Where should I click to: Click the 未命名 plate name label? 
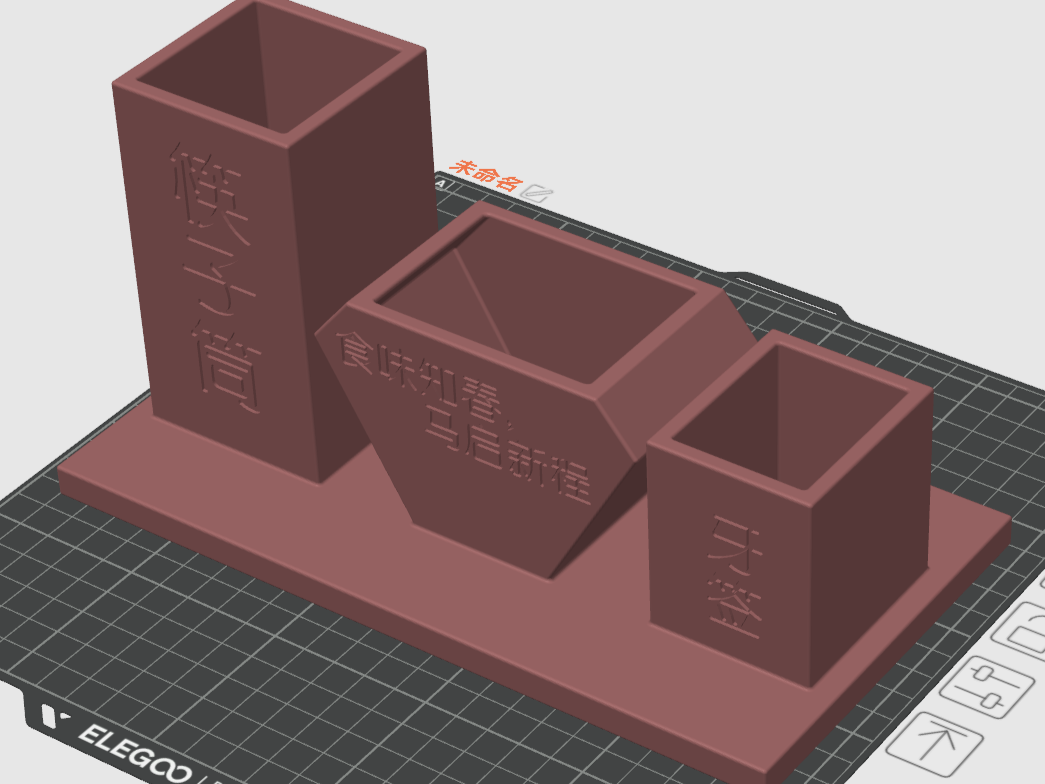(487, 175)
